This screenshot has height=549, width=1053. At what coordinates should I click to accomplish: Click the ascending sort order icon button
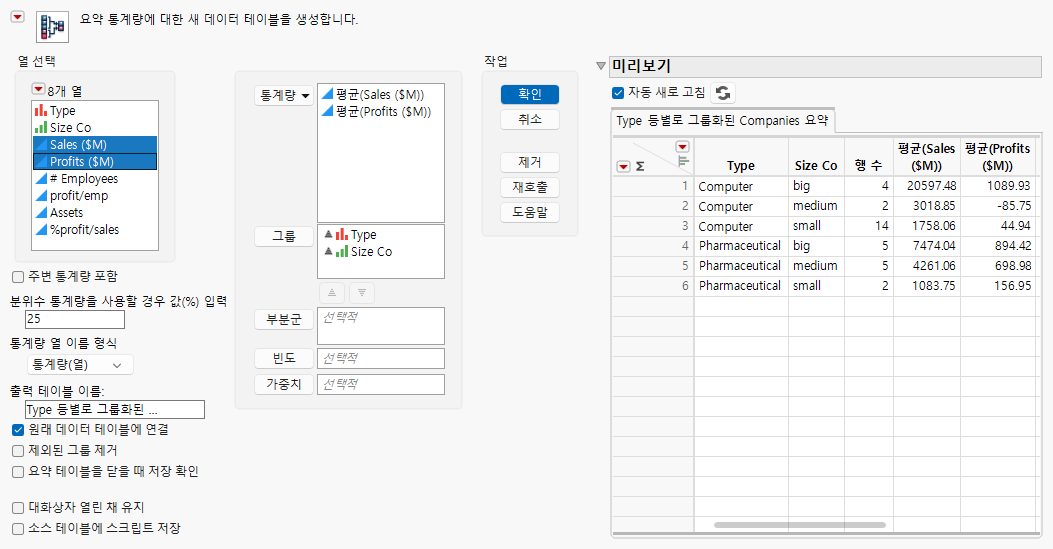point(332,293)
